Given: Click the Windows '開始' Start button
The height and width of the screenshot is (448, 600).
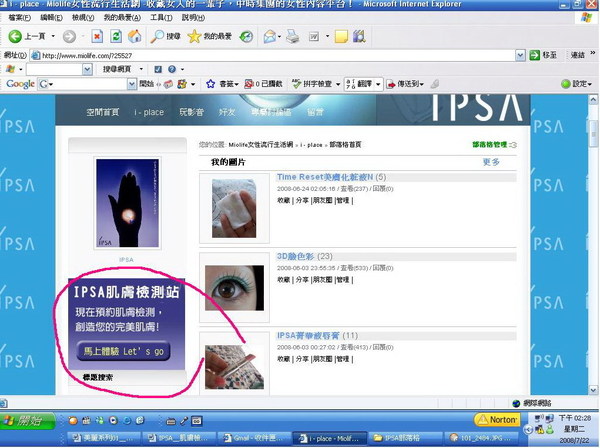Looking at the screenshot, I should click(x=27, y=420).
